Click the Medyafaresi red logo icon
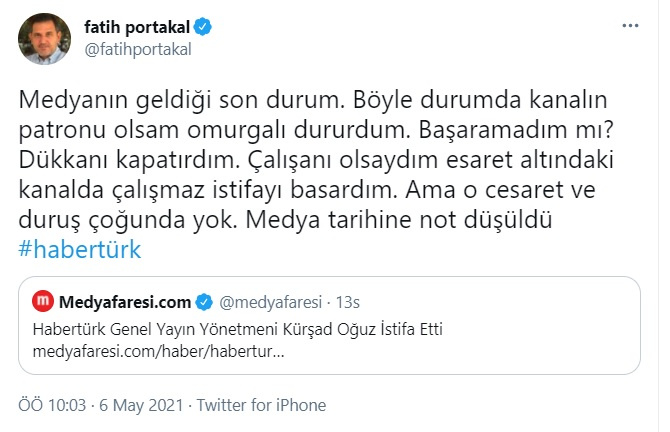The image size is (670, 432). (43, 301)
